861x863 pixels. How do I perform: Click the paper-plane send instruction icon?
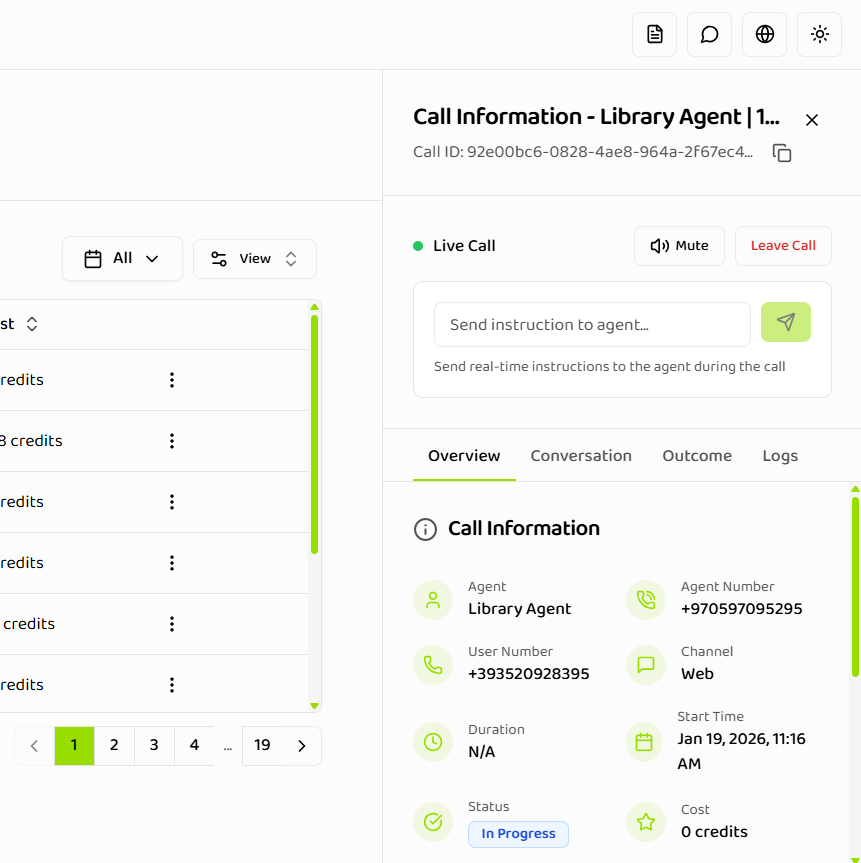786,322
